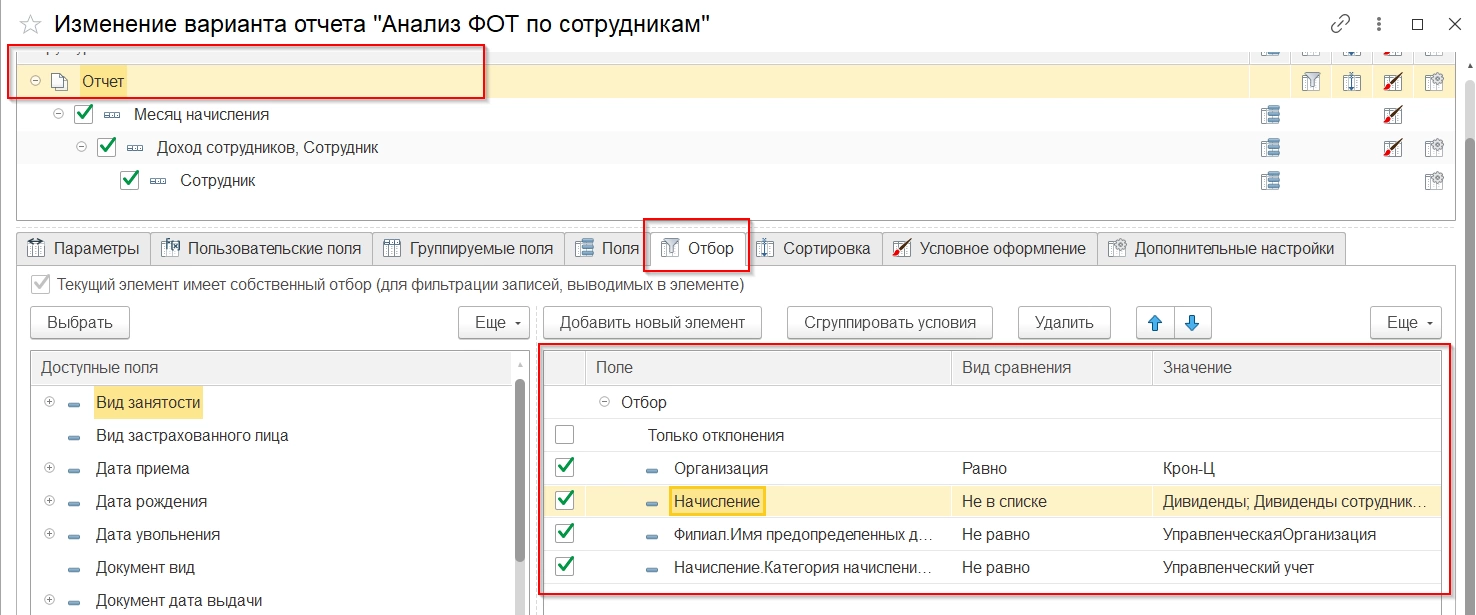This screenshot has width=1476, height=615.
Task: Enable the Только отклонения filter checkbox
Action: (565, 435)
